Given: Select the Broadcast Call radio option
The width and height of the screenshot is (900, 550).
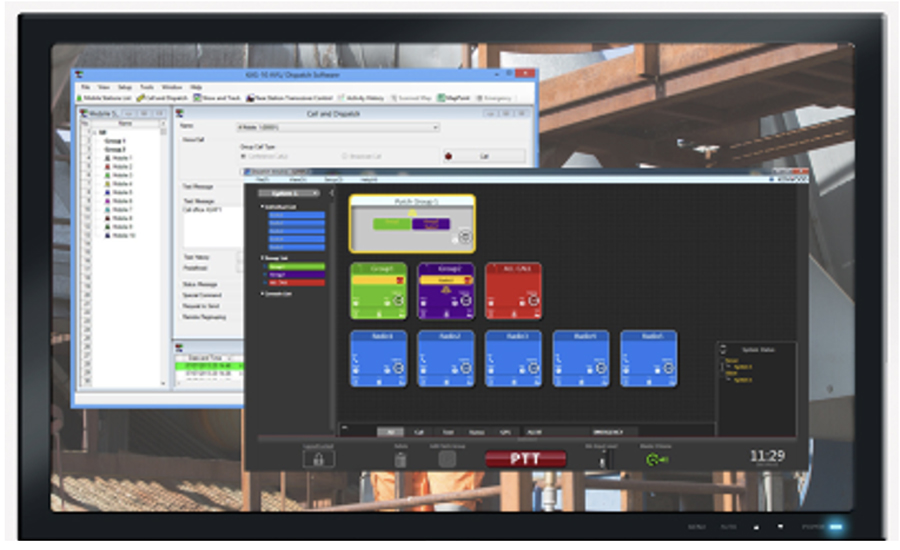Looking at the screenshot, I should 345,156.
